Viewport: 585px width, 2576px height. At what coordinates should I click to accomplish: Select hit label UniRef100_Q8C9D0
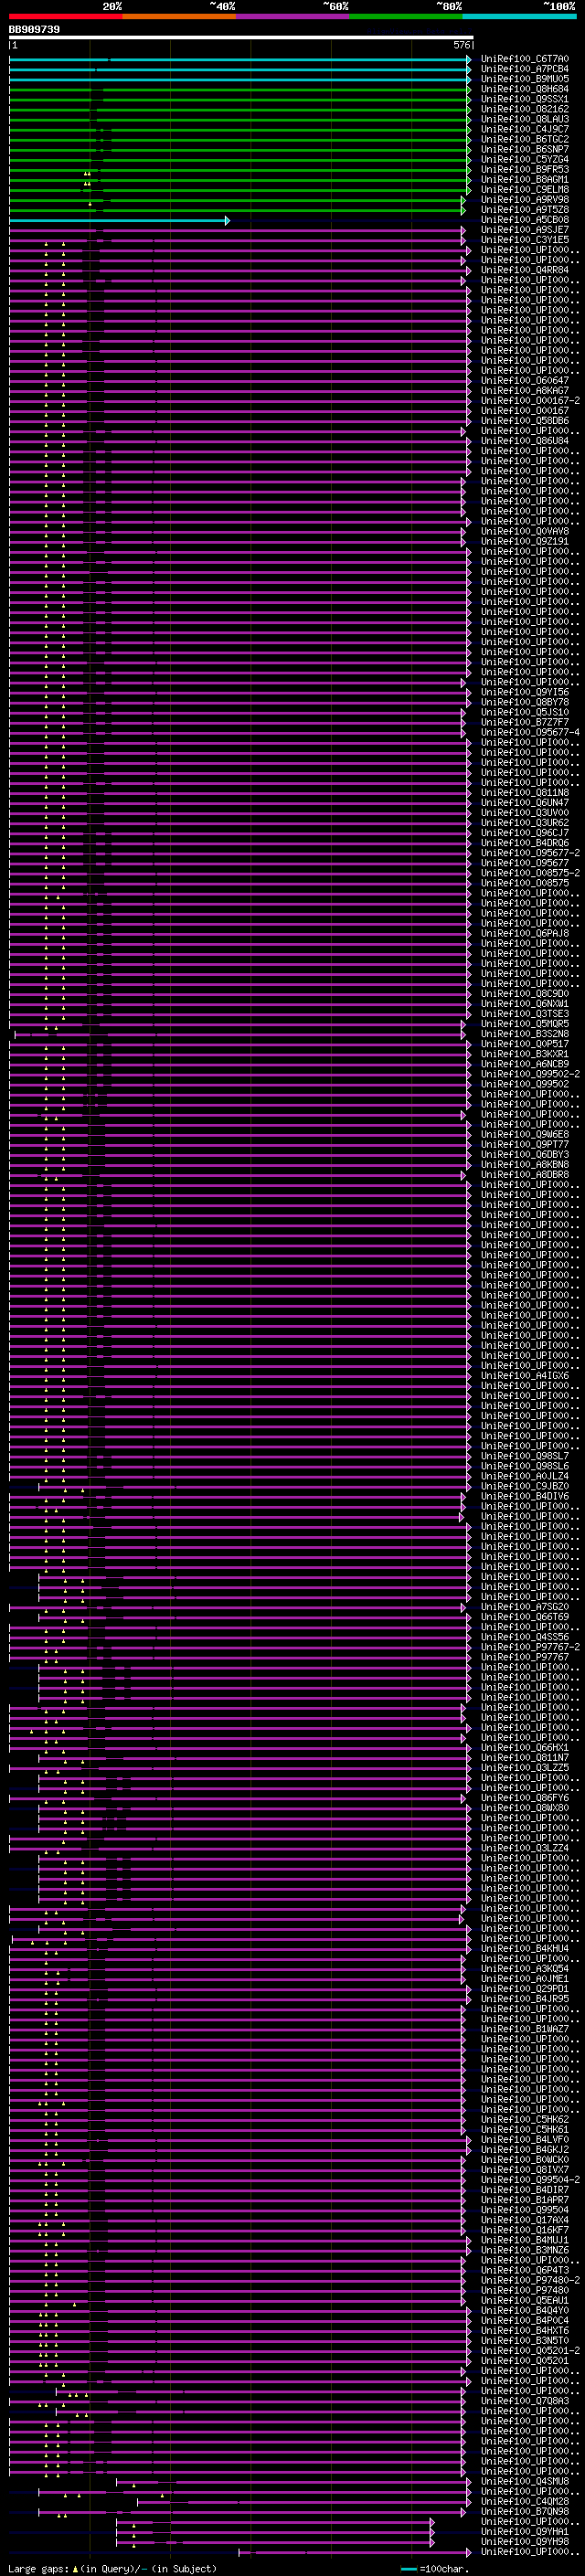click(524, 994)
